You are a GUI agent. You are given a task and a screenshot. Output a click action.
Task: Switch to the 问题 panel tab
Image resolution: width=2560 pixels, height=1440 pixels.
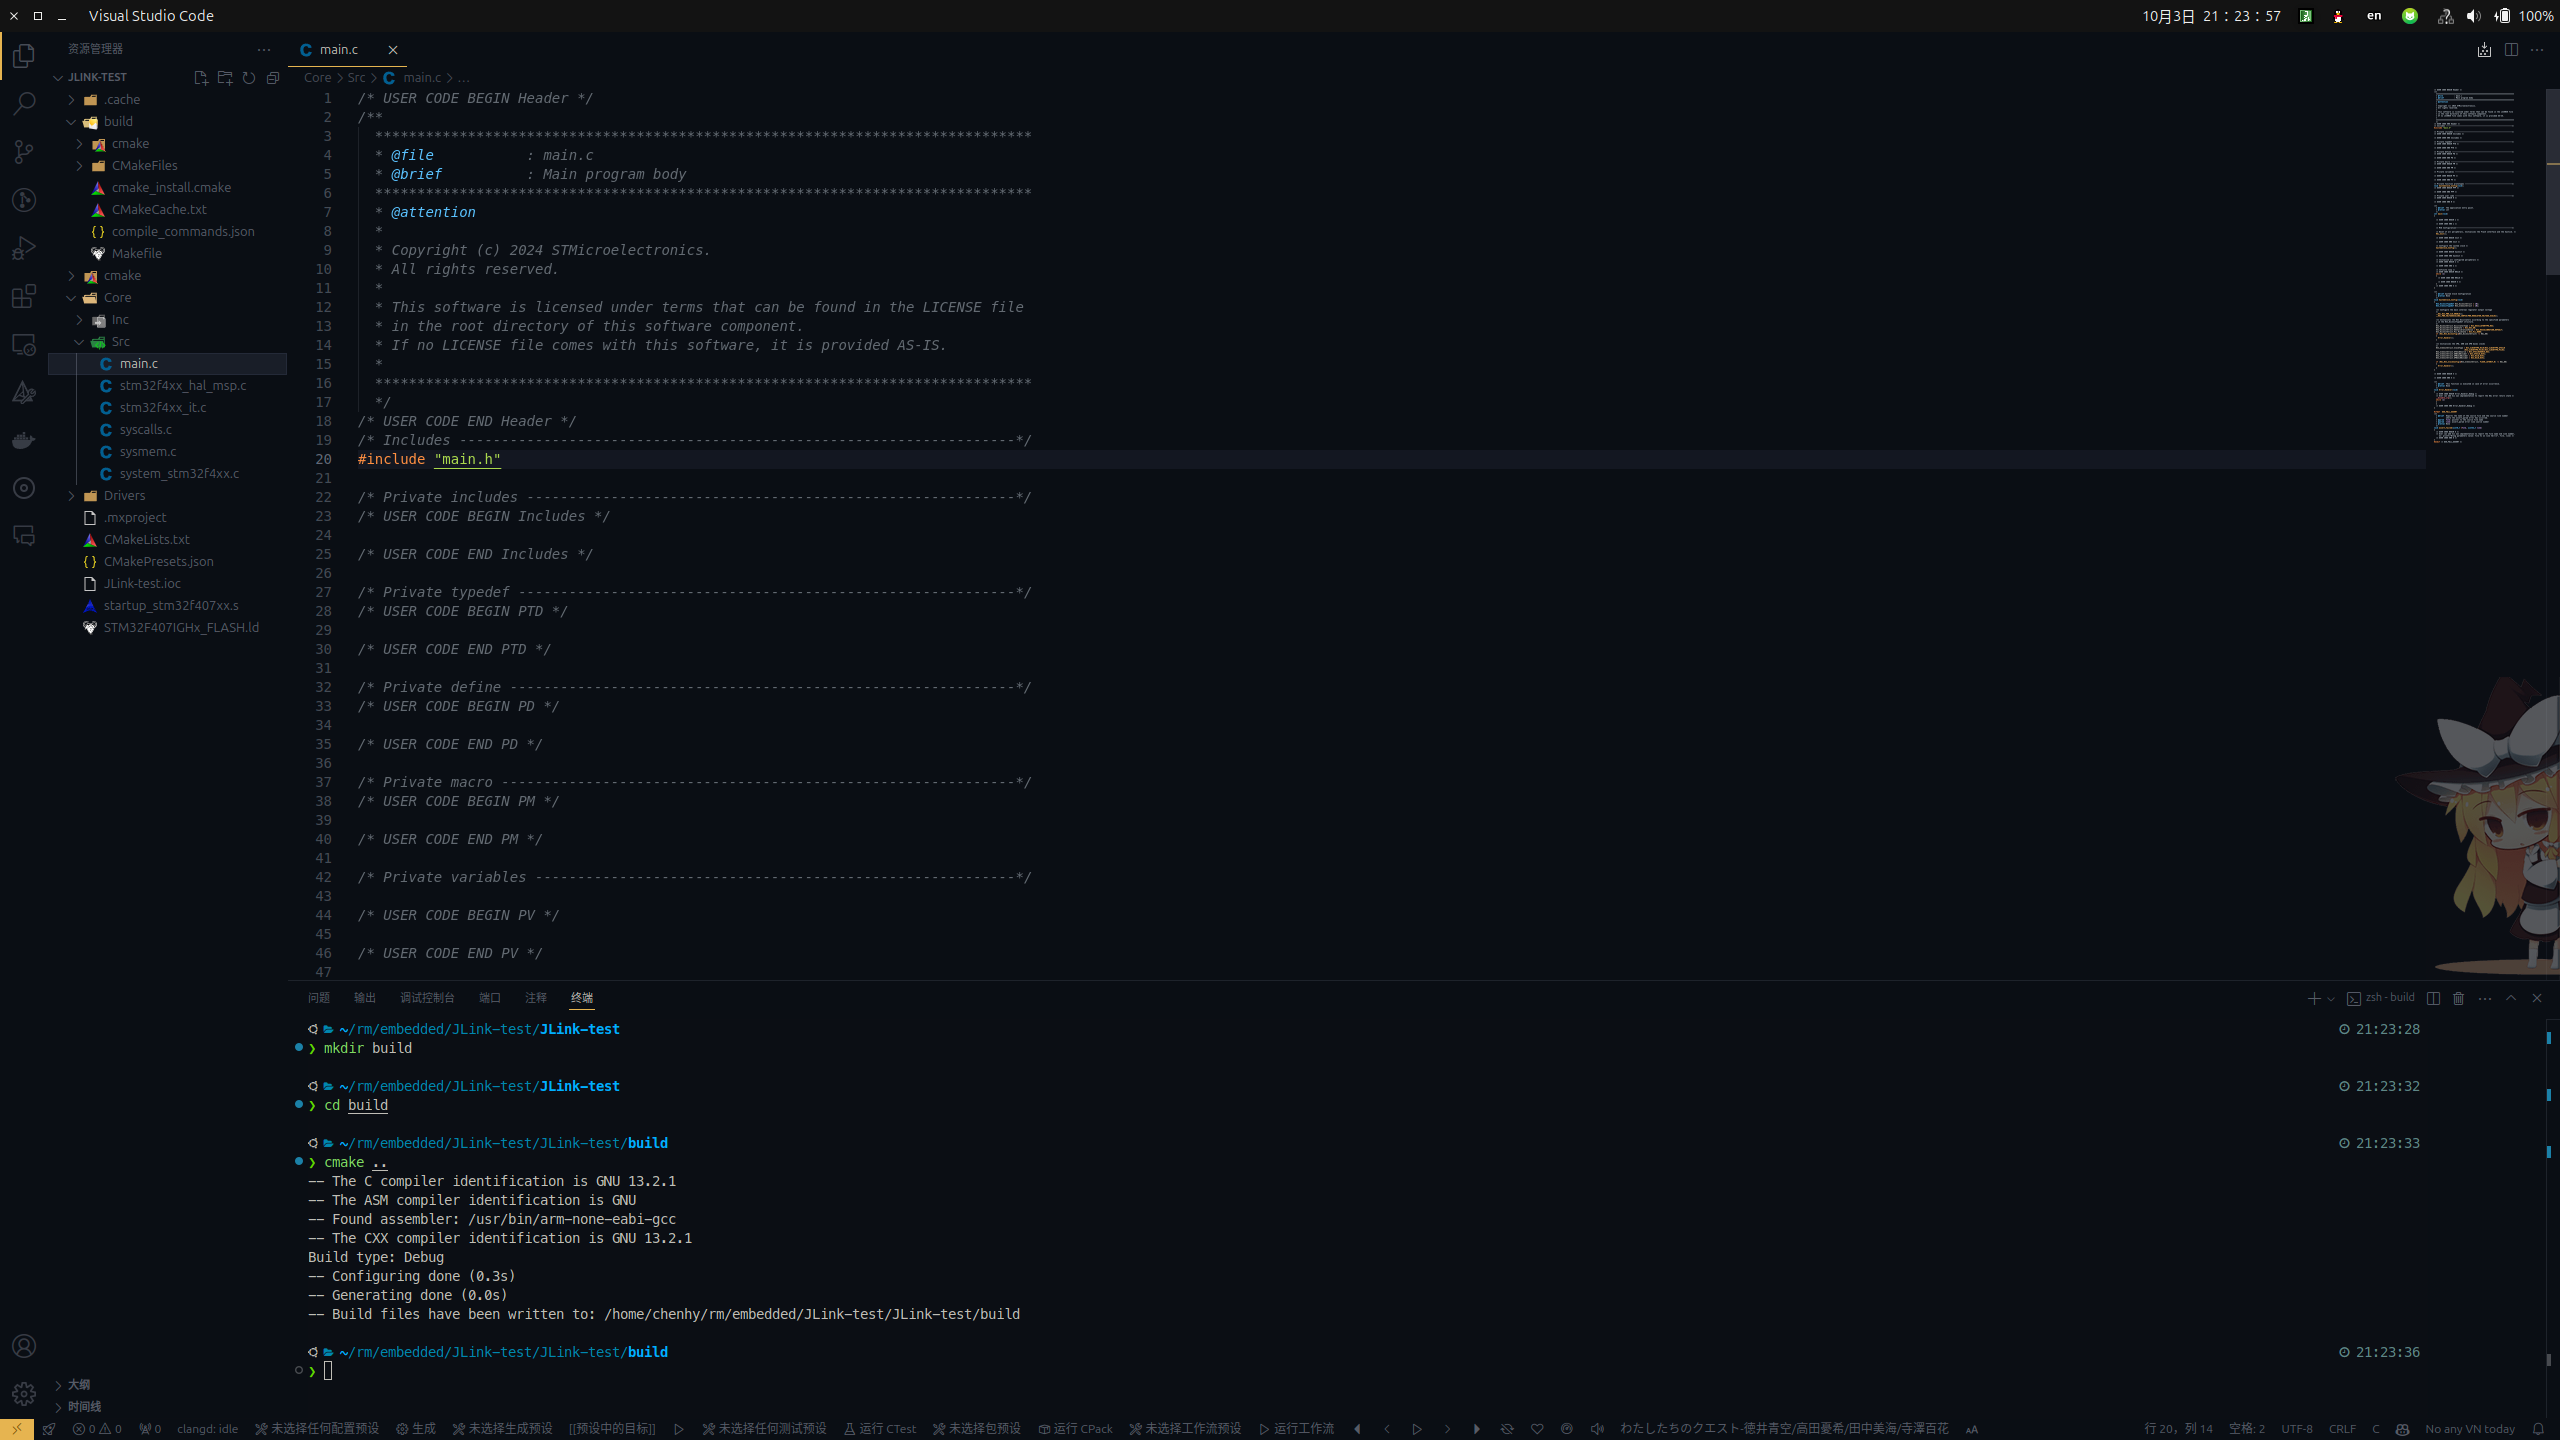click(318, 998)
